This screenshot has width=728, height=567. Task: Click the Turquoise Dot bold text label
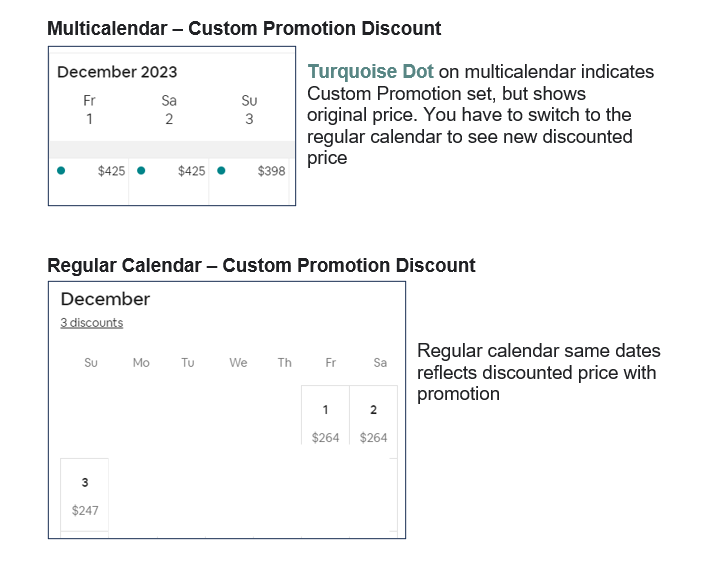(370, 72)
